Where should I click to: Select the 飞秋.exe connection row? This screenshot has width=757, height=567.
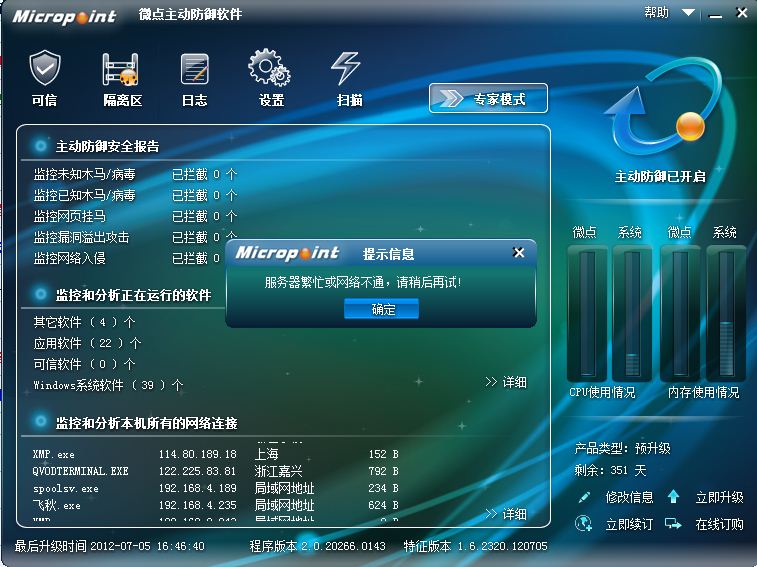[x=215, y=505]
